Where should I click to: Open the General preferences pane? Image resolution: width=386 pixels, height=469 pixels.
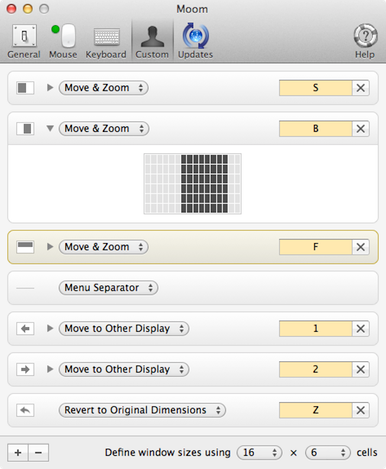pyautogui.click(x=24, y=41)
